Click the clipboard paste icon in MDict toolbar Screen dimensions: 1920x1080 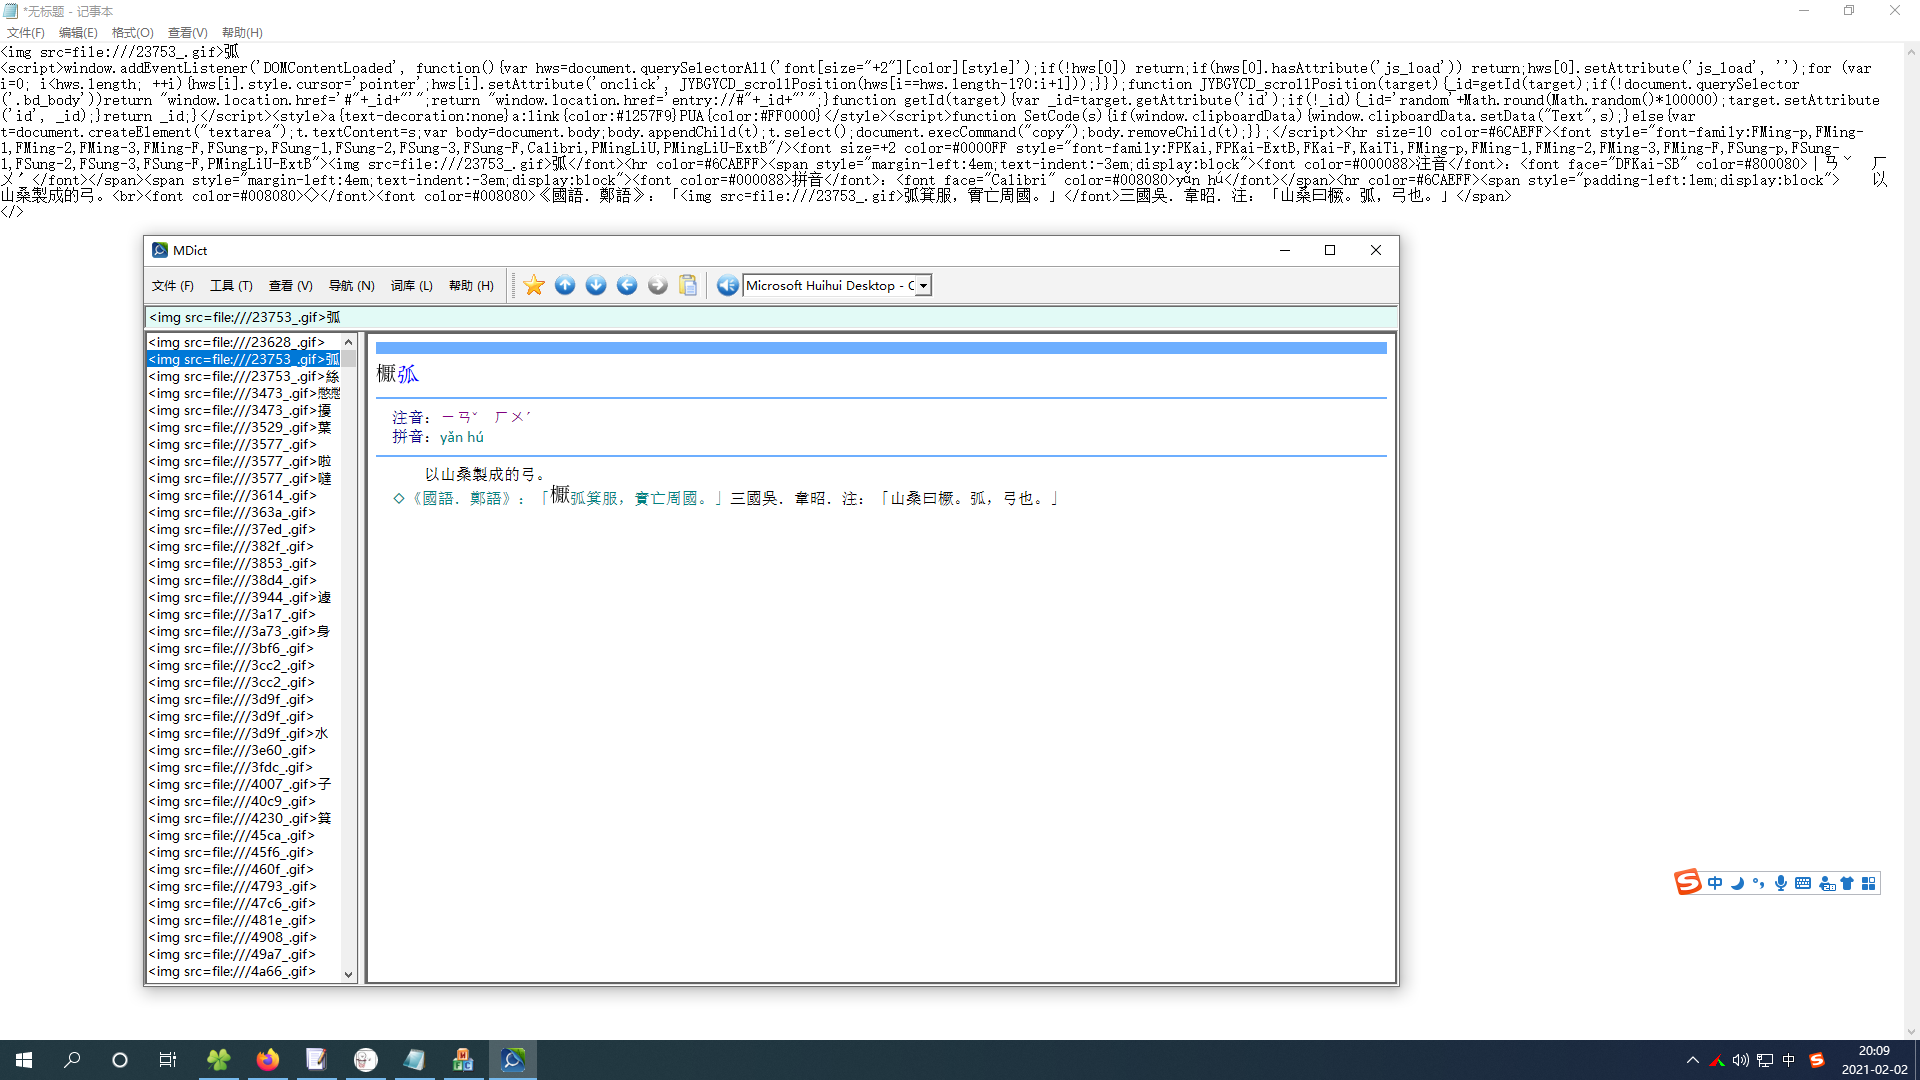688,286
